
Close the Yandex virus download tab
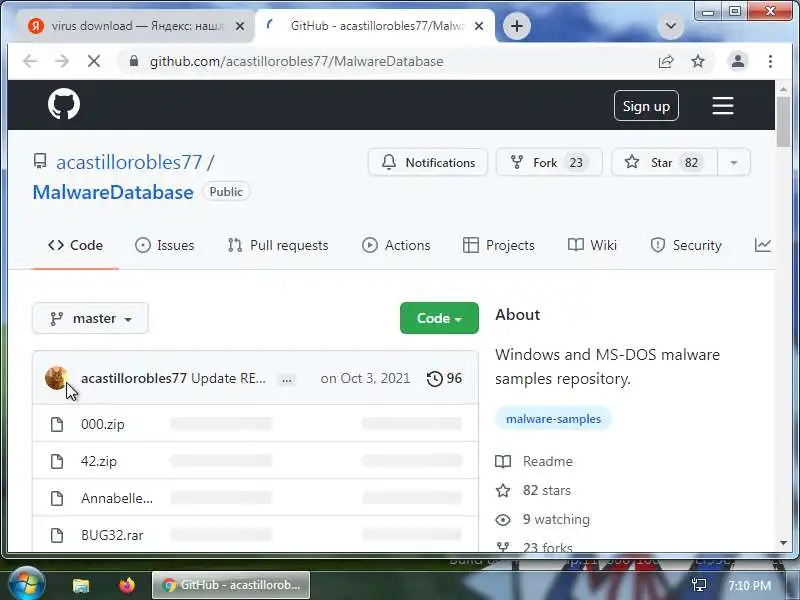240,26
